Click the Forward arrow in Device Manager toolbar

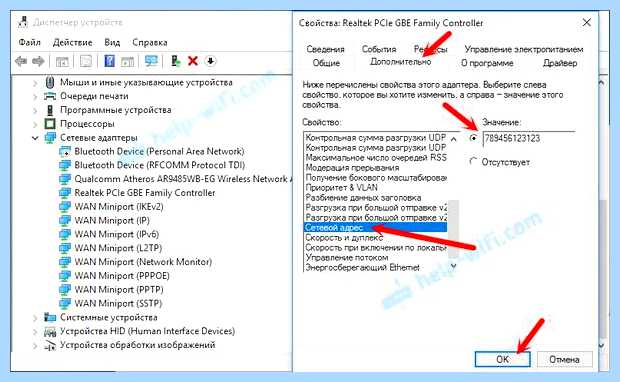38,61
